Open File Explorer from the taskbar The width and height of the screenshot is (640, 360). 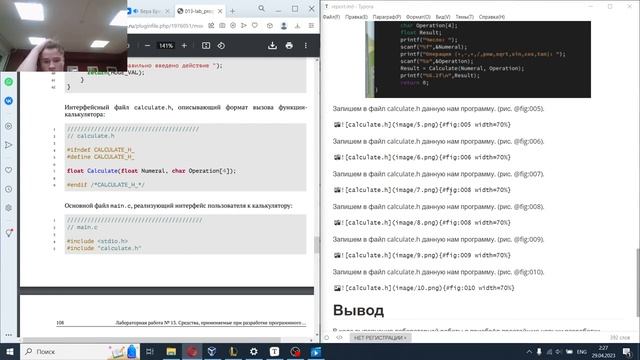coord(171,351)
